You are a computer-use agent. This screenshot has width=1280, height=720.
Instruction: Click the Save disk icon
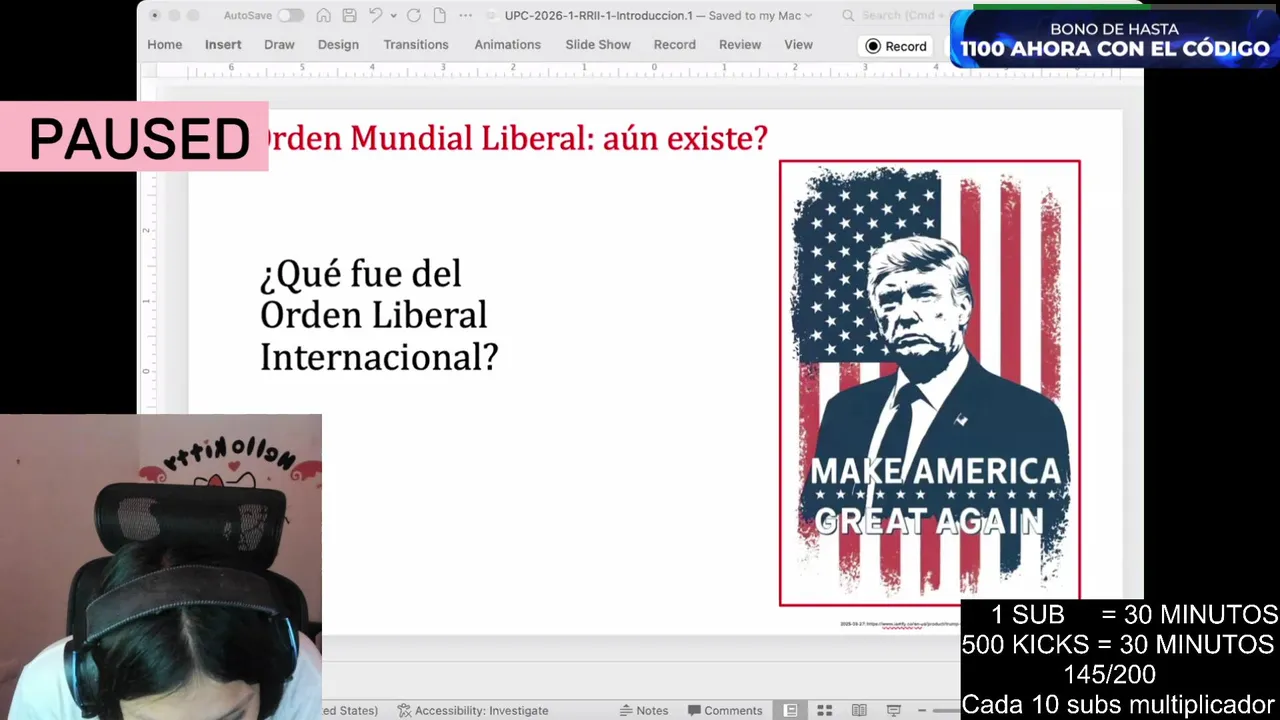(349, 15)
